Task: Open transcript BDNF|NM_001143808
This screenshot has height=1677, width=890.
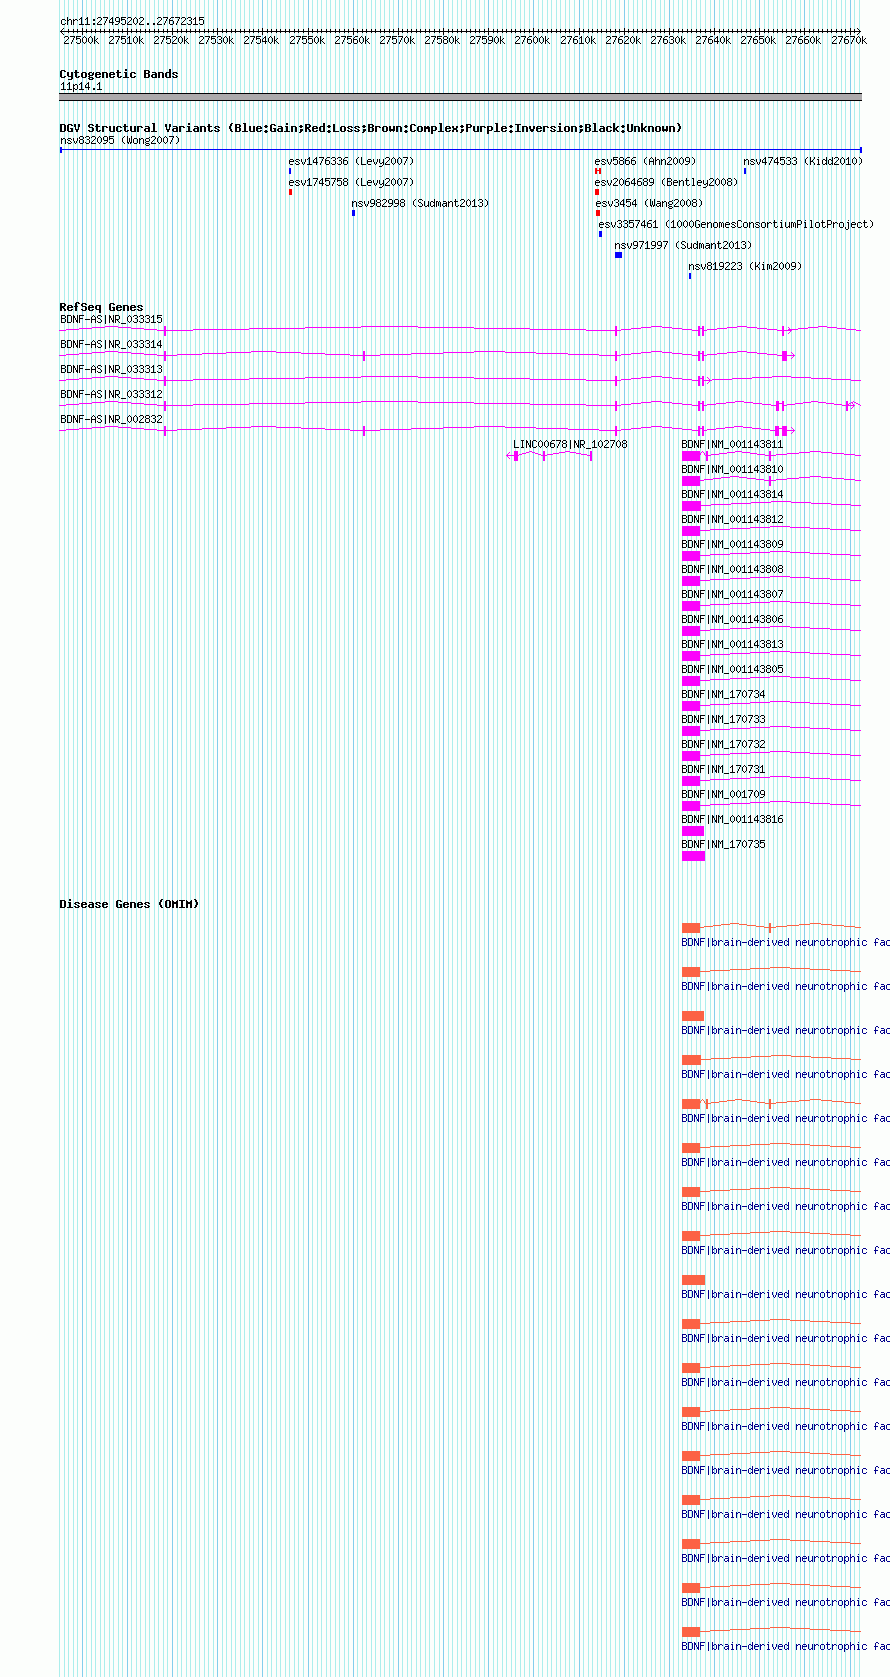Action: (x=732, y=569)
